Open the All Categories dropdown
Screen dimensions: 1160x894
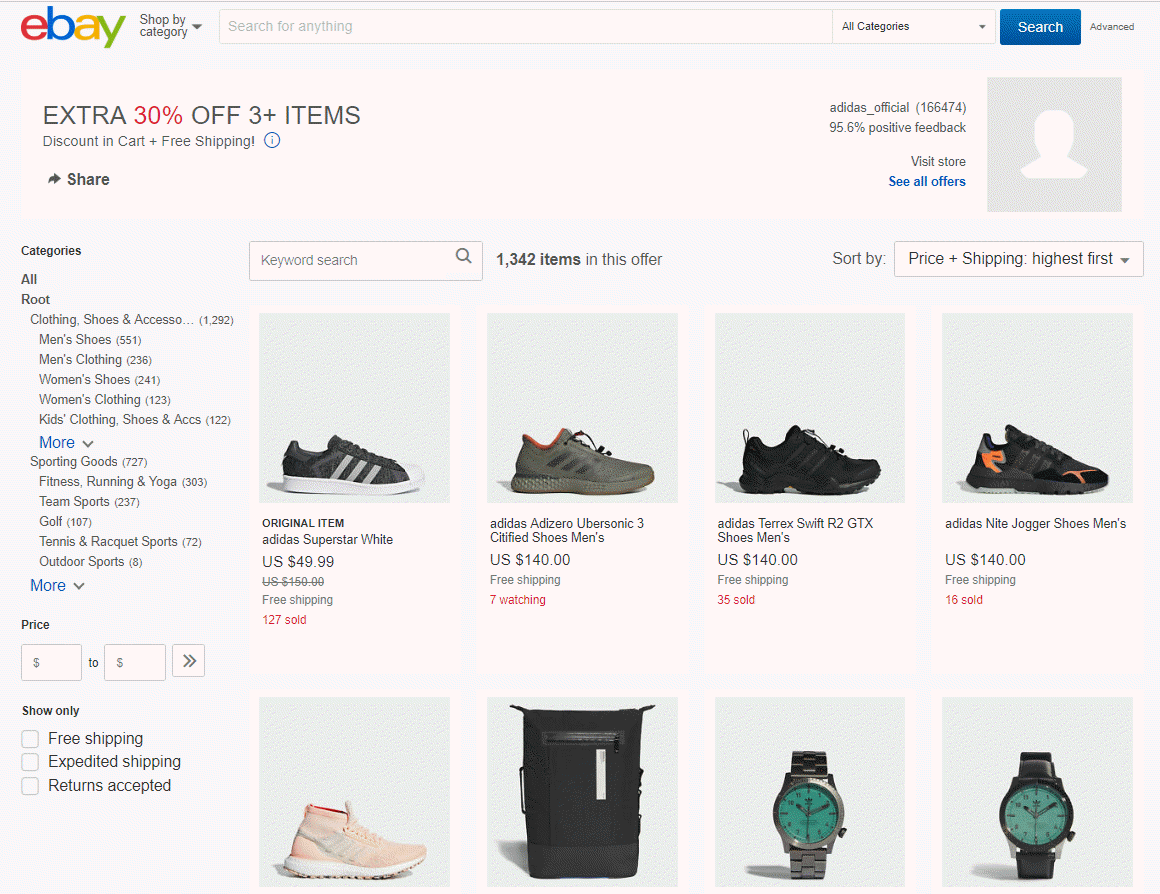[914, 27]
